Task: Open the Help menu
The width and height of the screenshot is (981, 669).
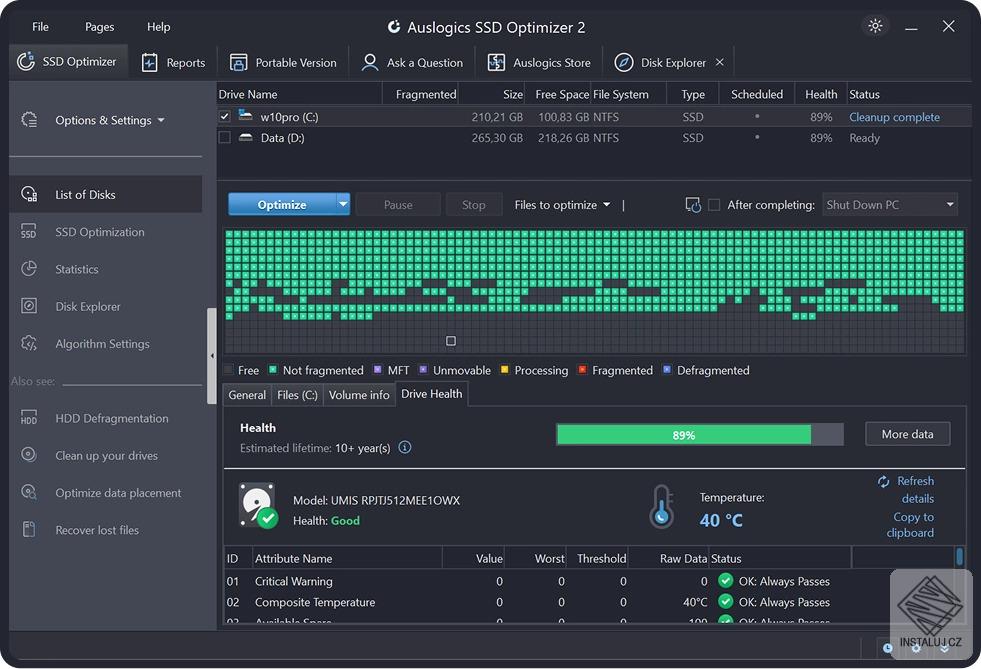Action: (x=158, y=27)
